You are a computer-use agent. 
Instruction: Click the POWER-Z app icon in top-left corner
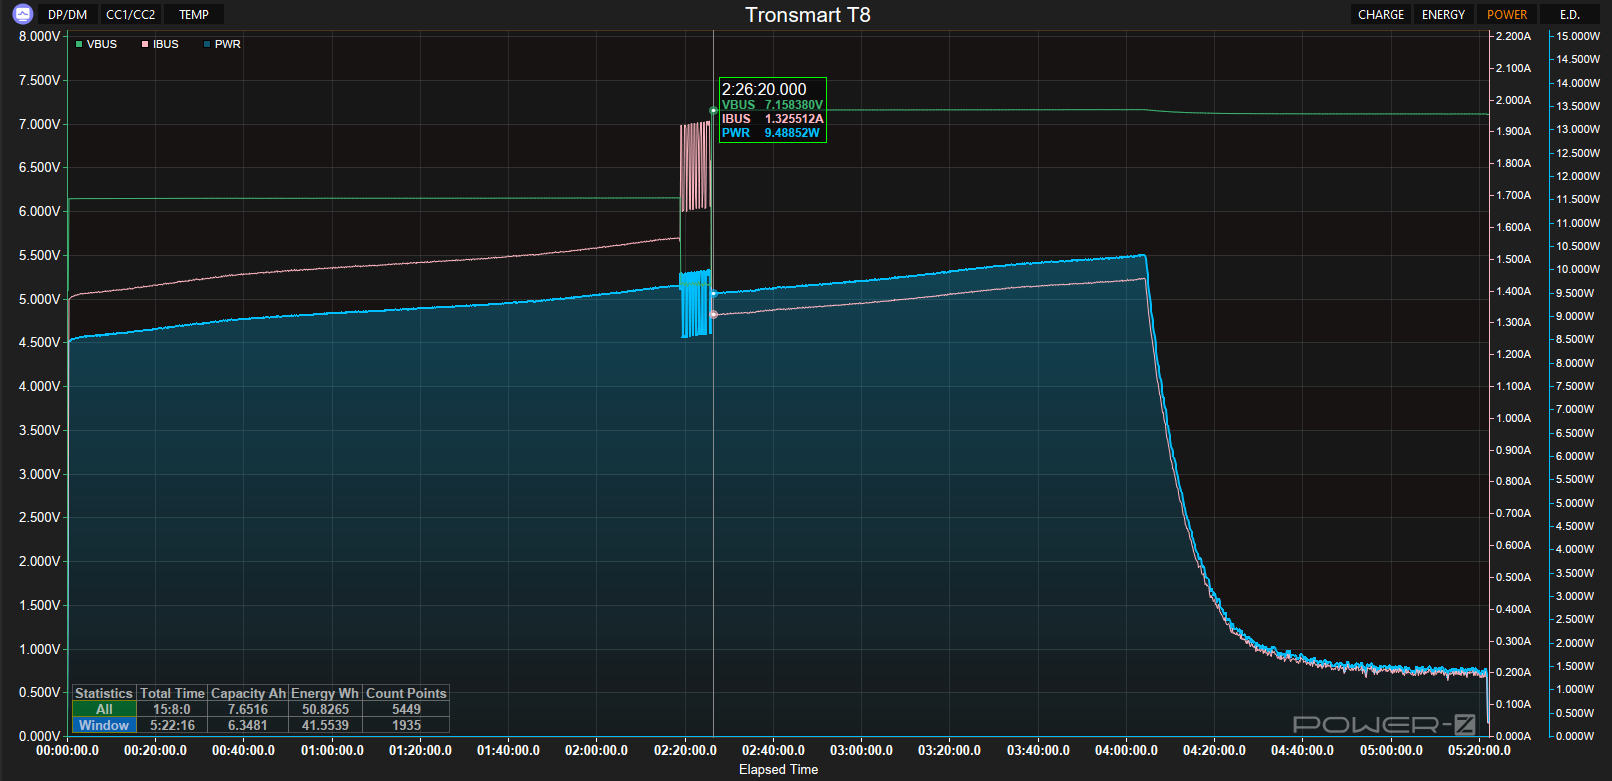[23, 14]
